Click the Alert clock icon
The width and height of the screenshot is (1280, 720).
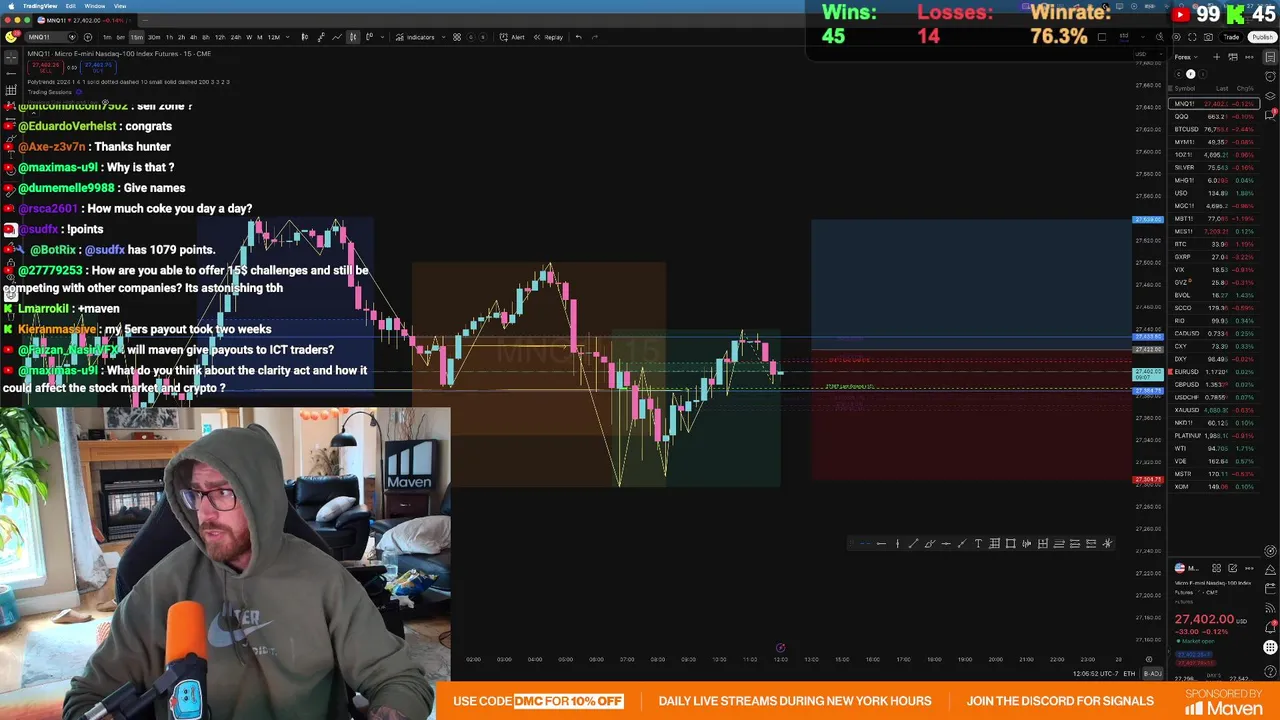tap(506, 37)
